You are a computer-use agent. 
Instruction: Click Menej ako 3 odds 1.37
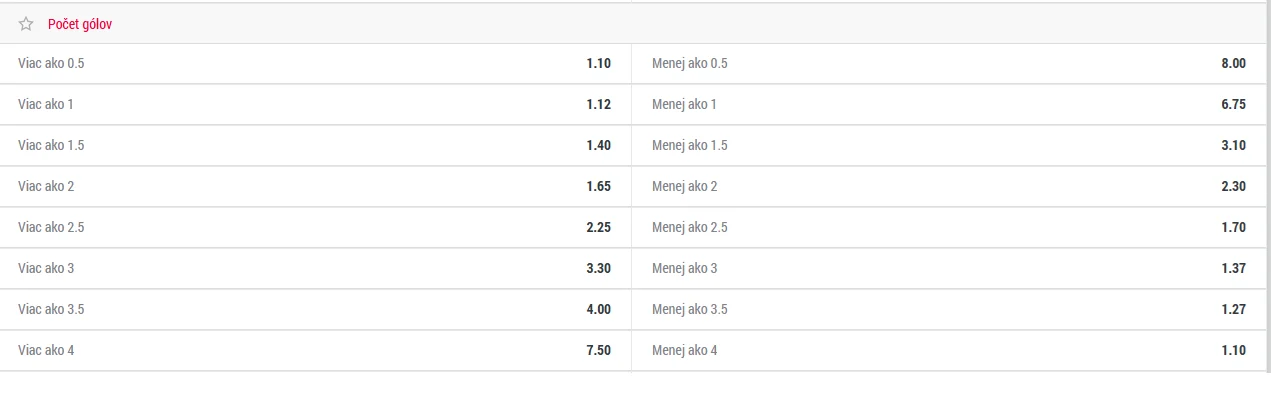[951, 269]
